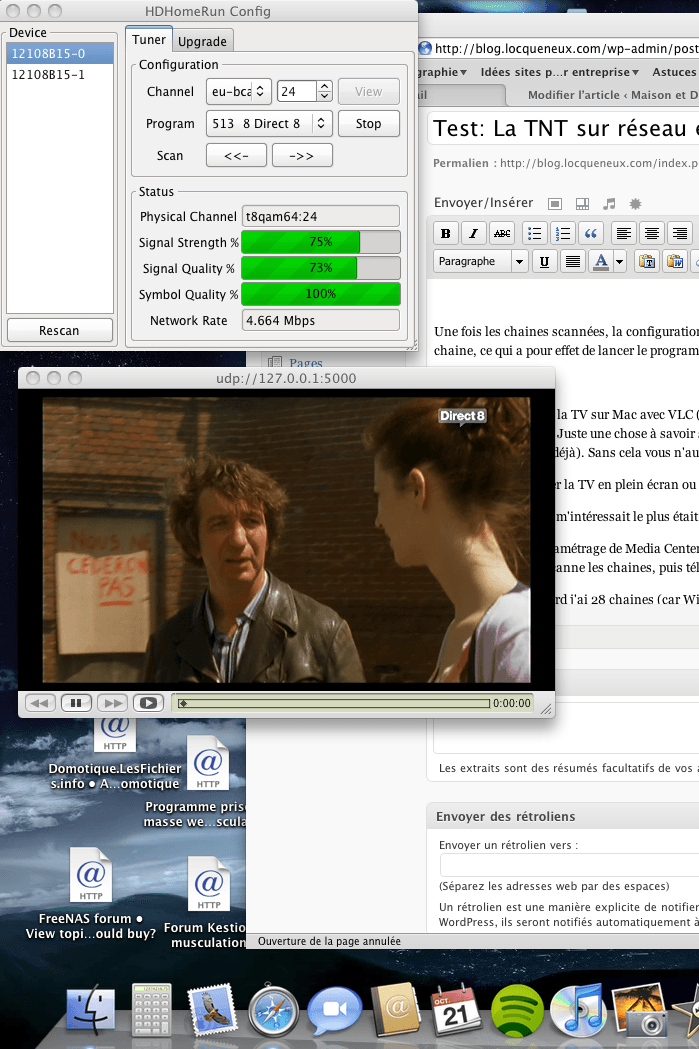The image size is (699, 1049).
Task: Open iChat from the Dock
Action: tap(334, 1010)
